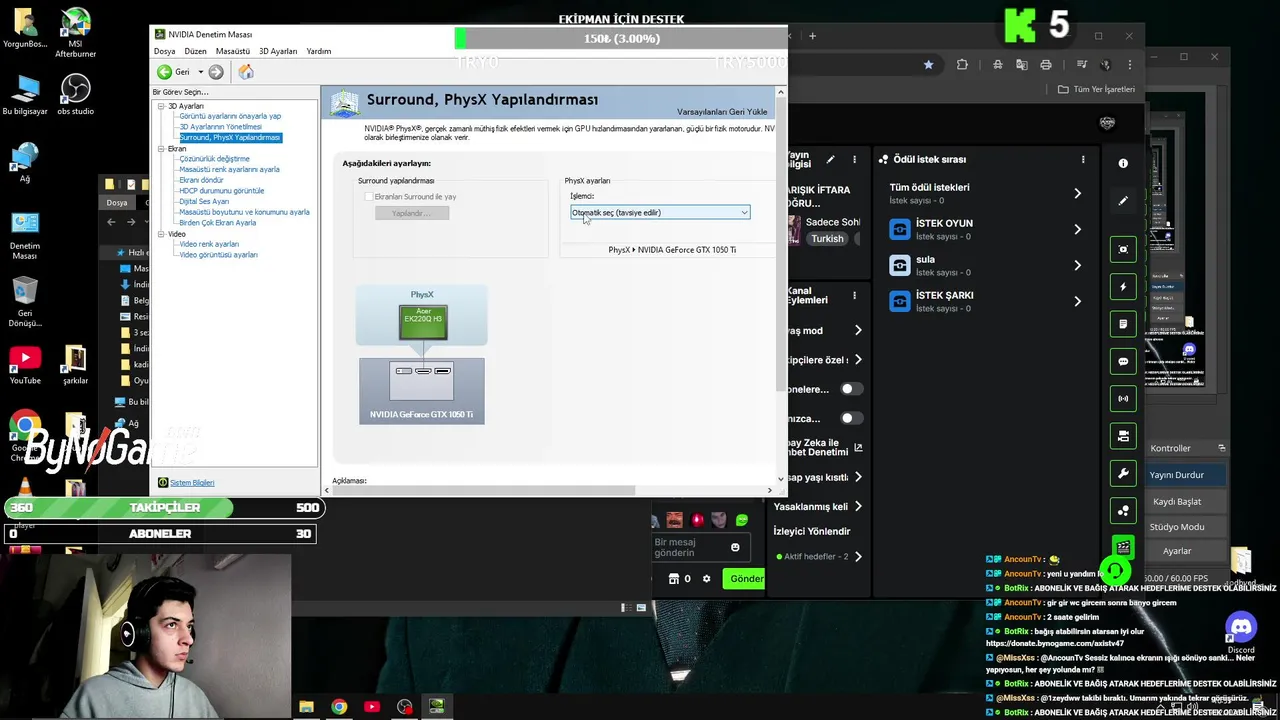Collapse the Video tree node
The width and height of the screenshot is (1280, 720).
pyautogui.click(x=160, y=234)
